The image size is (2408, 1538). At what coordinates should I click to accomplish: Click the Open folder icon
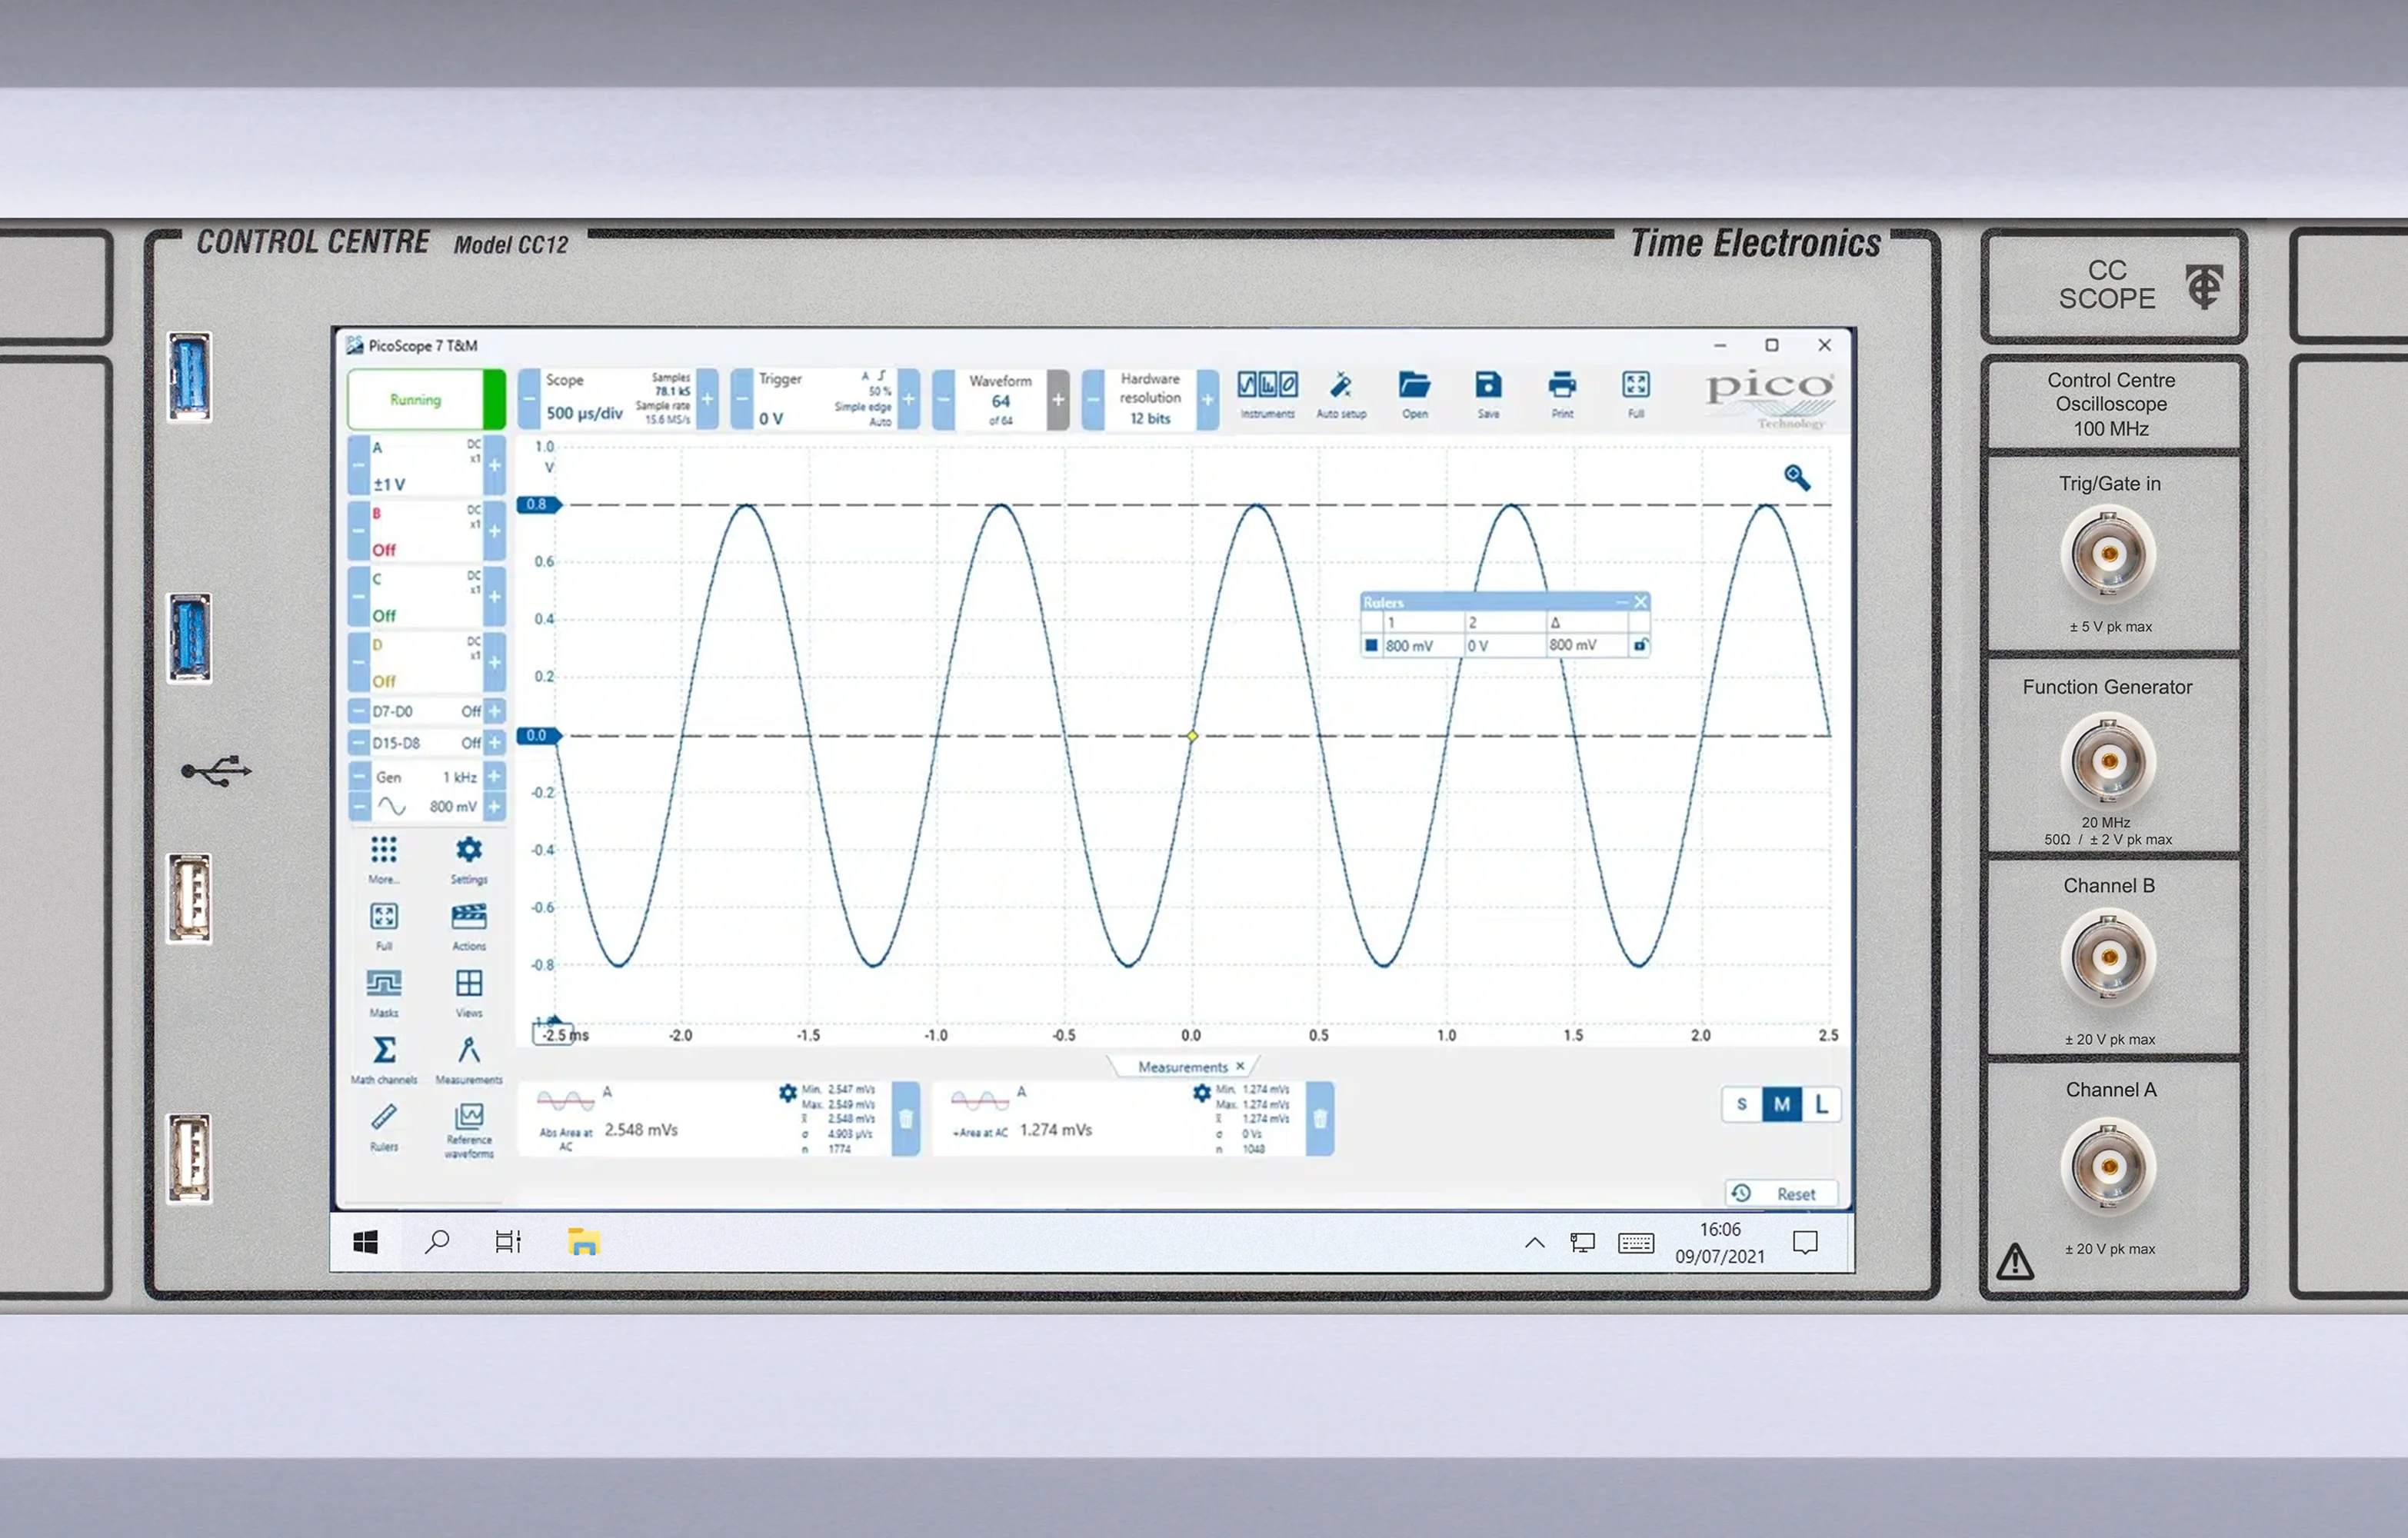(1414, 385)
